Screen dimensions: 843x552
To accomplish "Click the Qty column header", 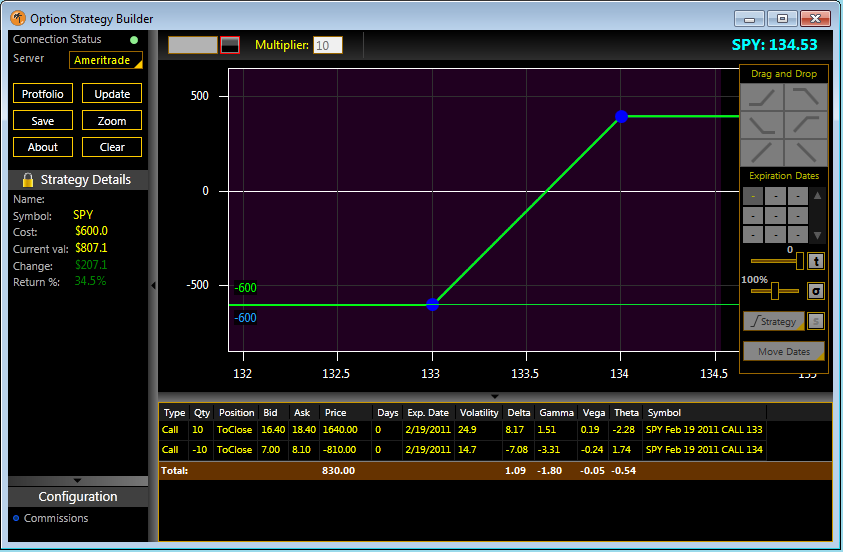I will point(202,412).
